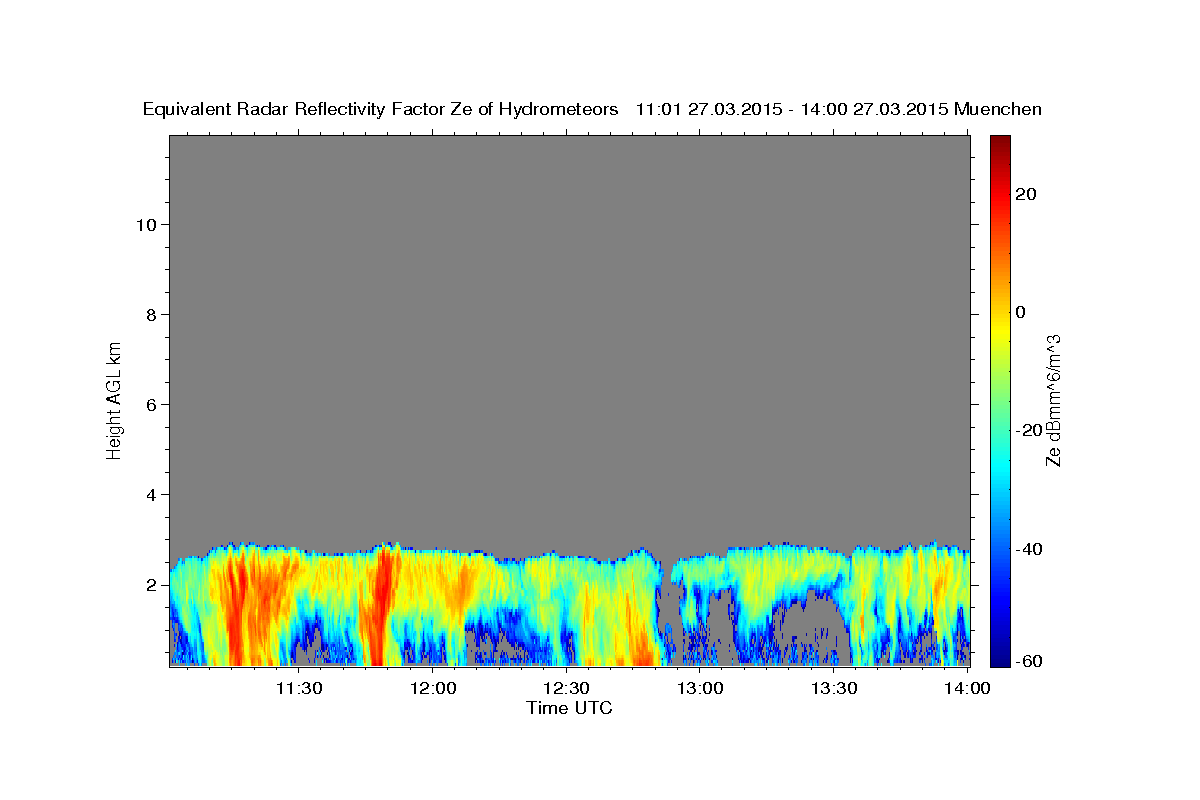Click the height tick label '4'

[x=150, y=494]
